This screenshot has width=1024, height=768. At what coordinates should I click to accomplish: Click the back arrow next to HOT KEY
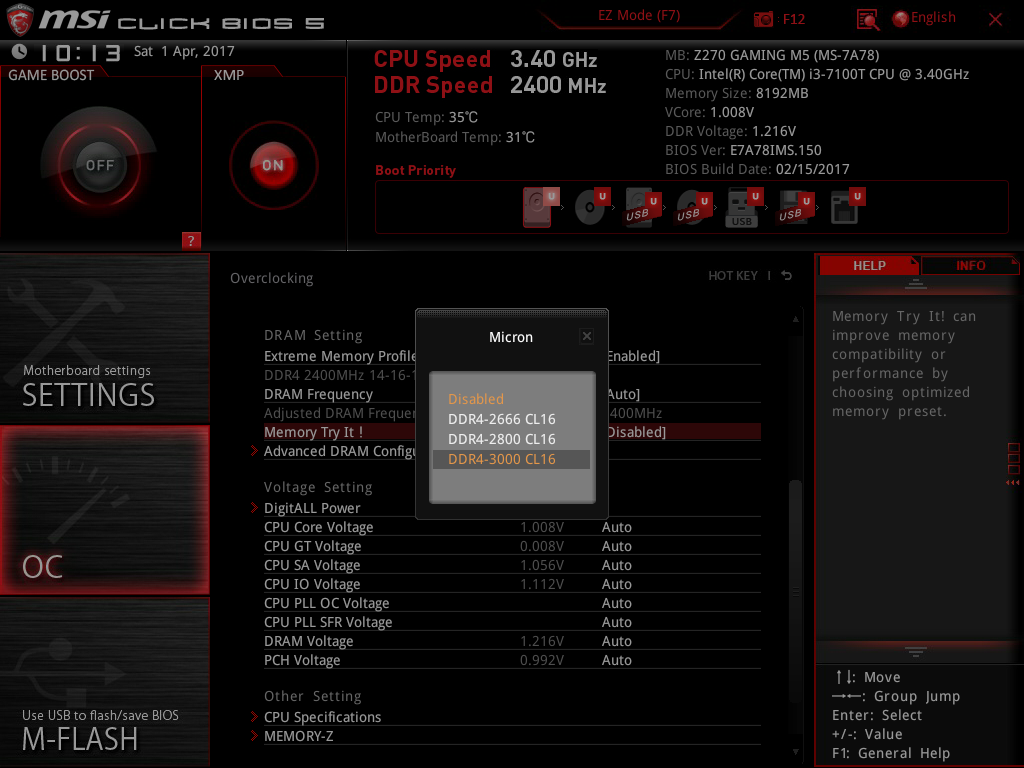787,276
